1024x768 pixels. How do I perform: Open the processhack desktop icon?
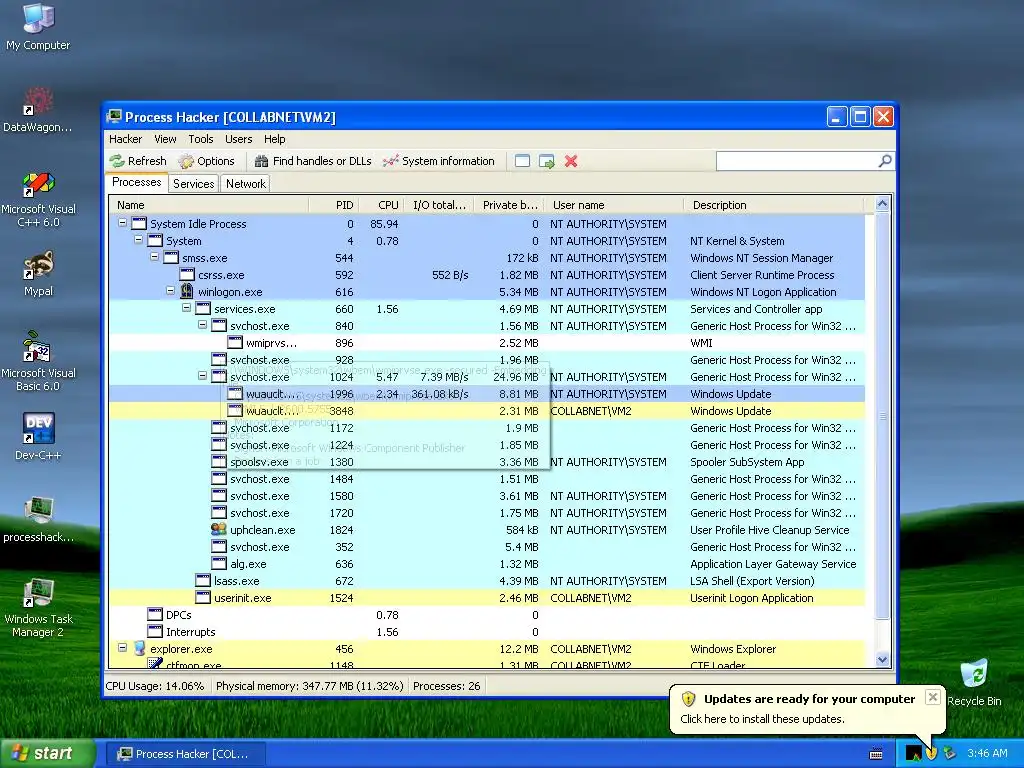38,520
